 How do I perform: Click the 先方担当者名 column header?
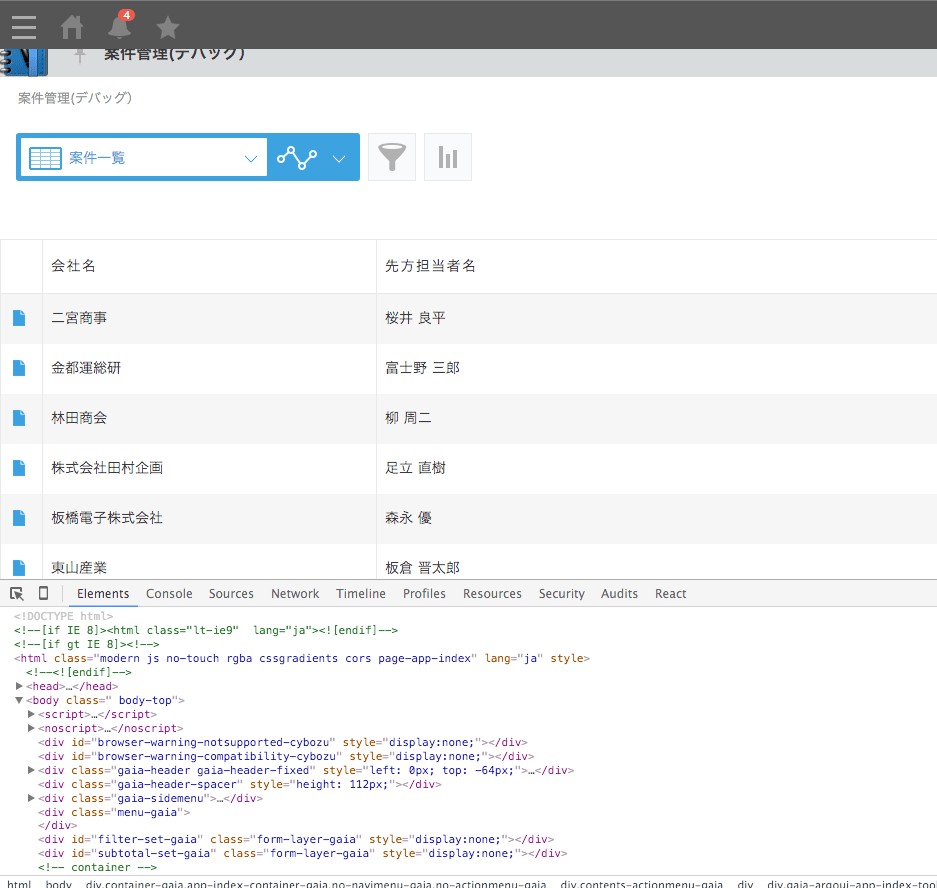point(430,266)
